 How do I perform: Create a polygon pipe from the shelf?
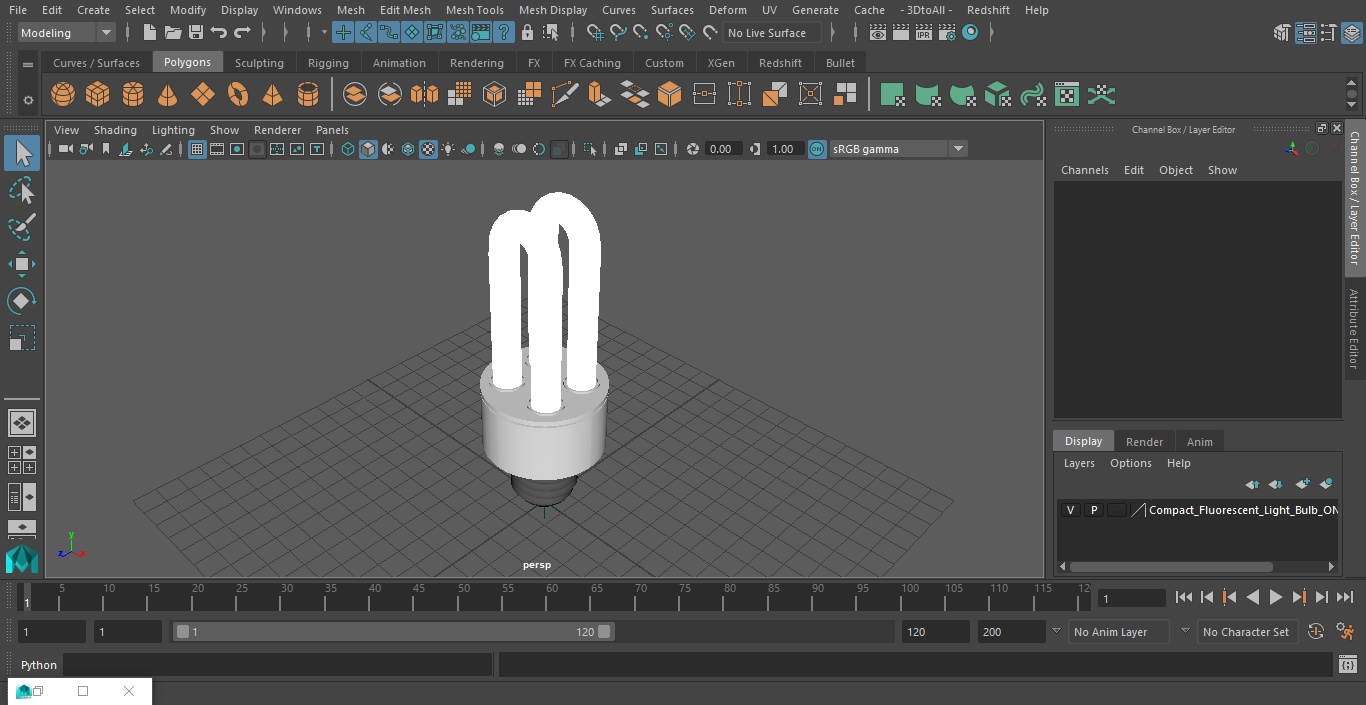[308, 95]
